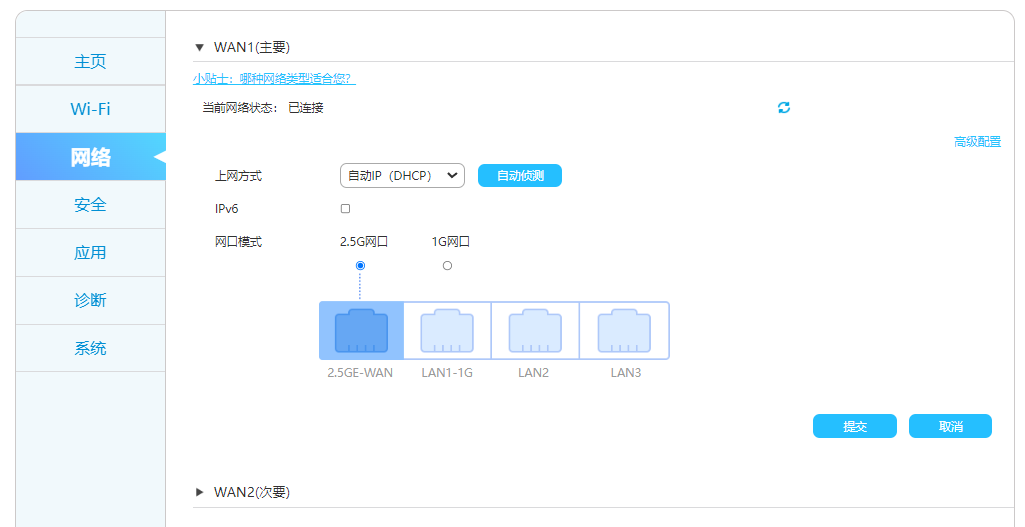Select the 1G网口 radio button
Viewport: 1025px width, 527px height.
tap(447, 265)
